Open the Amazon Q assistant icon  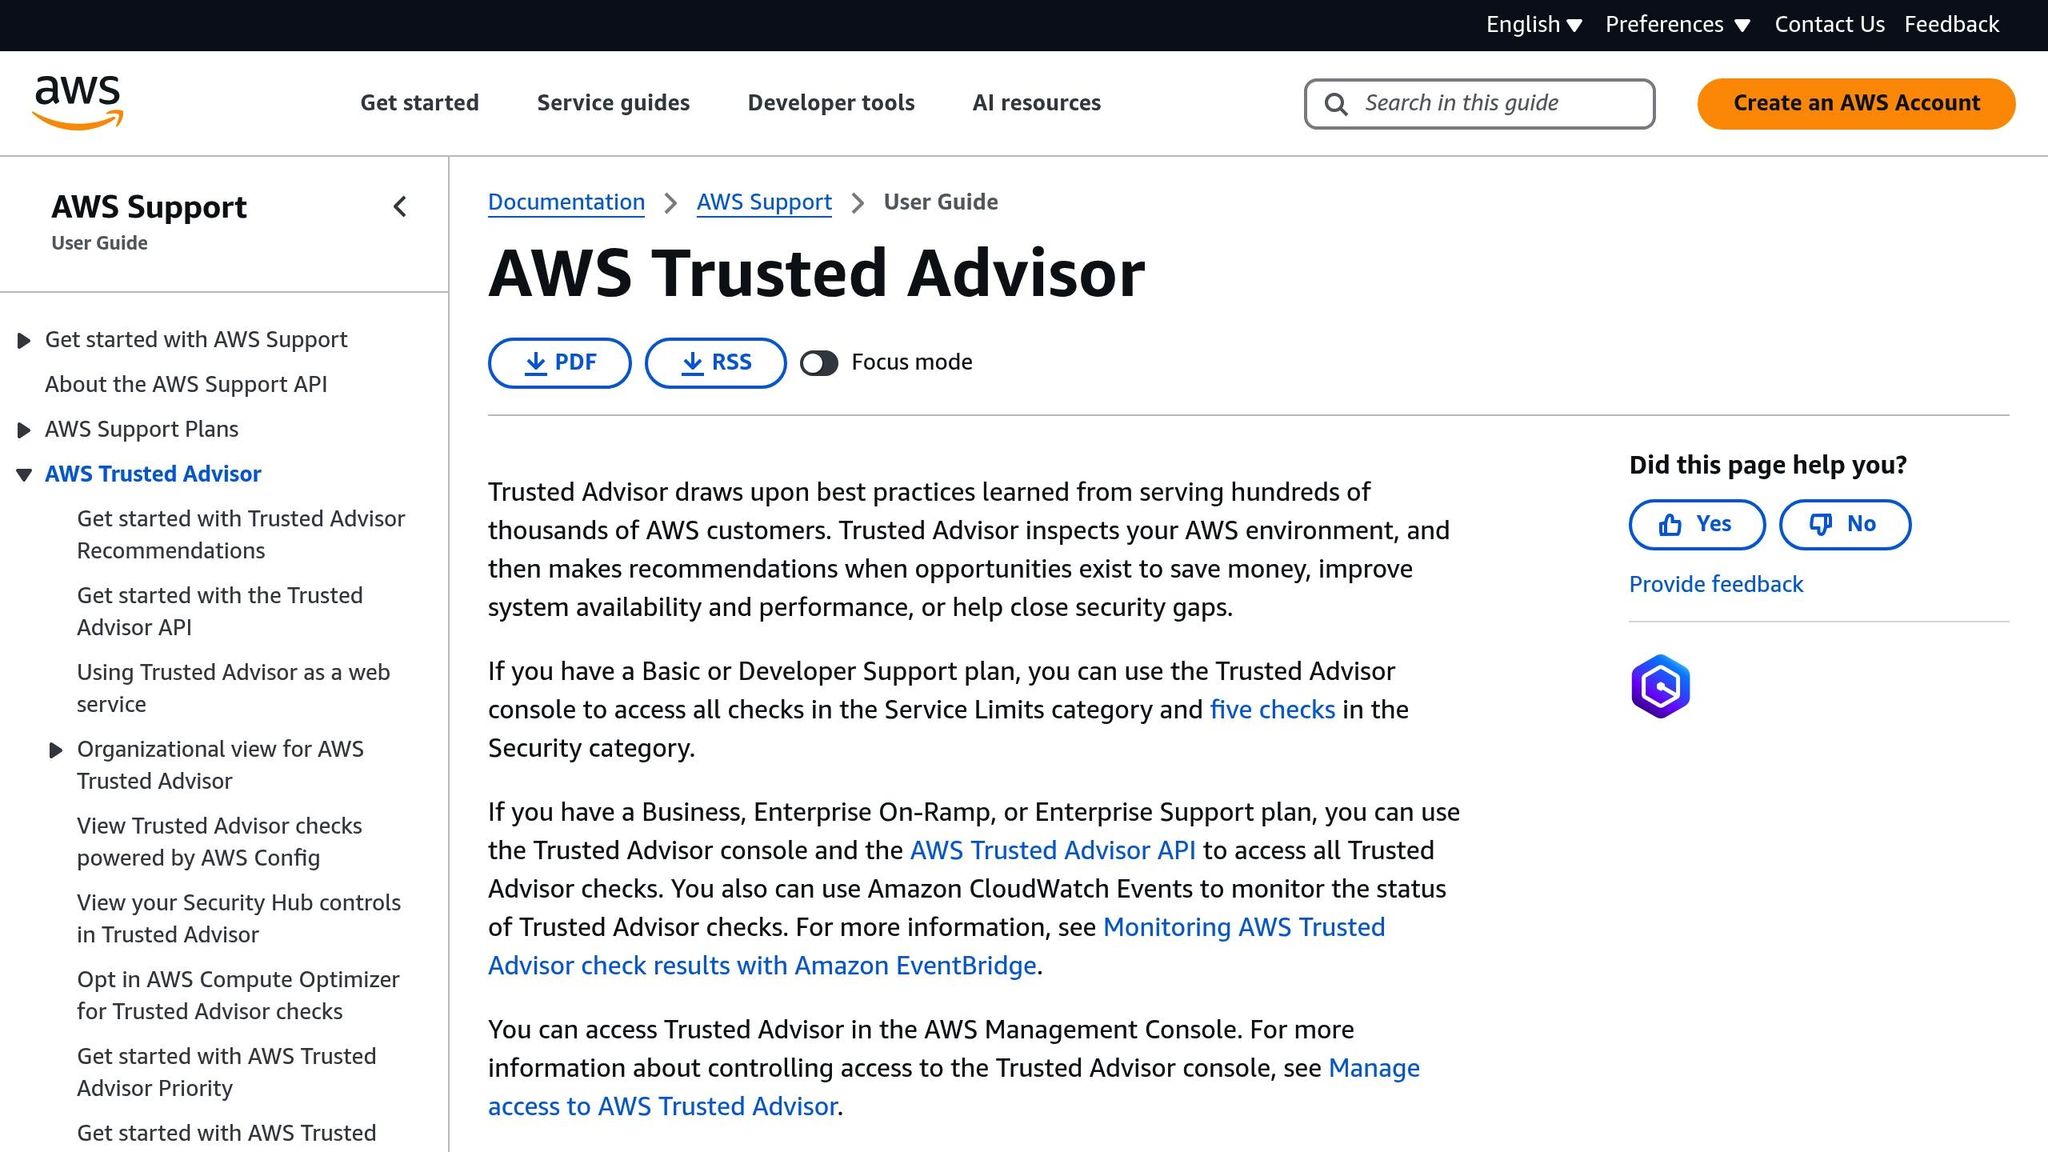coord(1660,686)
